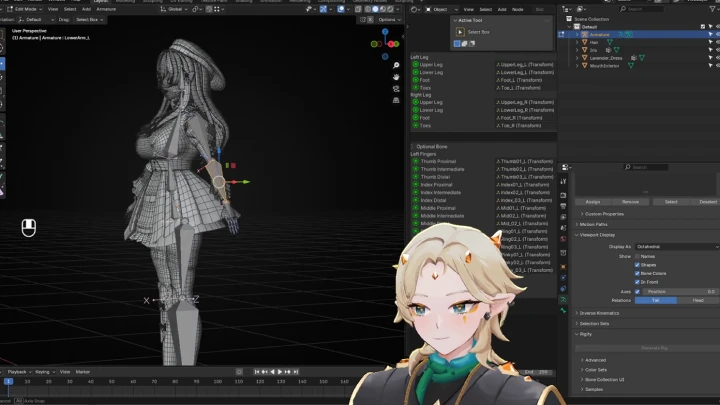720x405 pixels.
Task: Click the Deselect button
Action: 707,202
